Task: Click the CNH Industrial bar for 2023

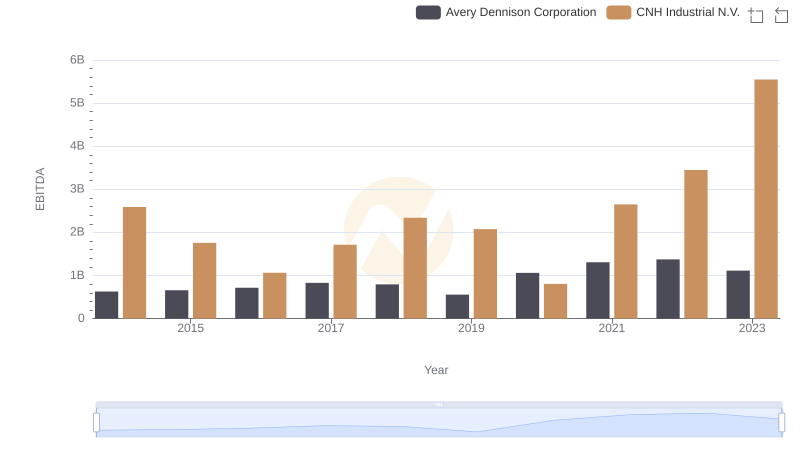Action: pos(766,199)
